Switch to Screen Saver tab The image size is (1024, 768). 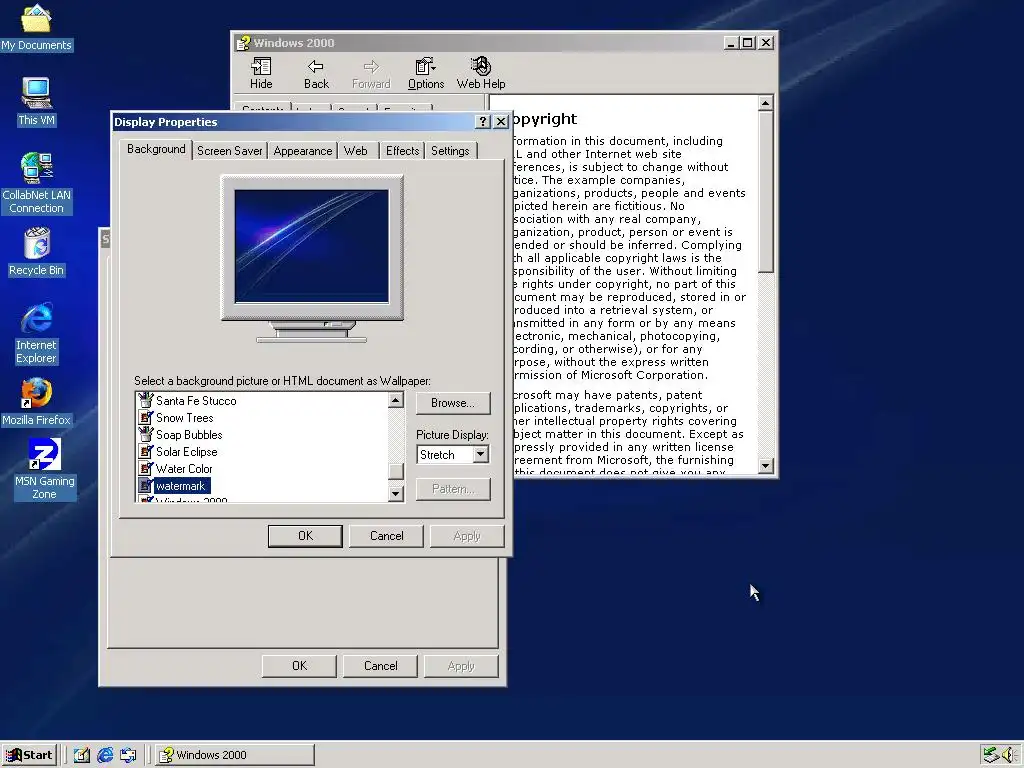pyautogui.click(x=230, y=151)
